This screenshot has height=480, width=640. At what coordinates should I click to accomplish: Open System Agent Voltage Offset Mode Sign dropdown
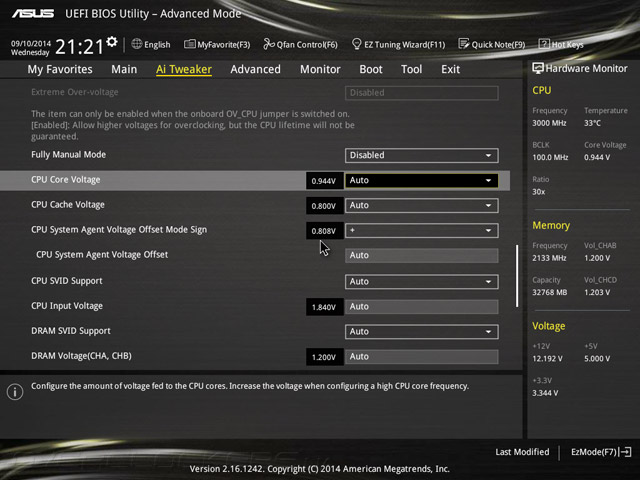click(x=422, y=231)
